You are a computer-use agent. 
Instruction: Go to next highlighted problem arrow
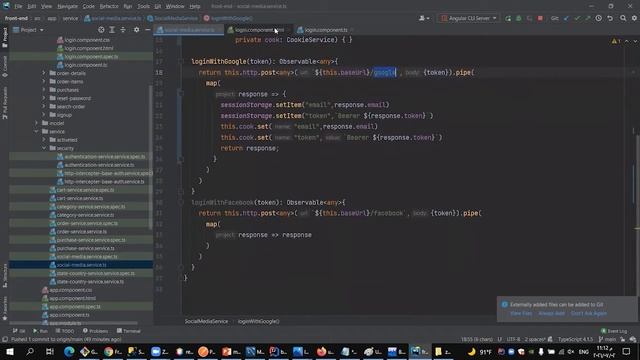(635, 41)
